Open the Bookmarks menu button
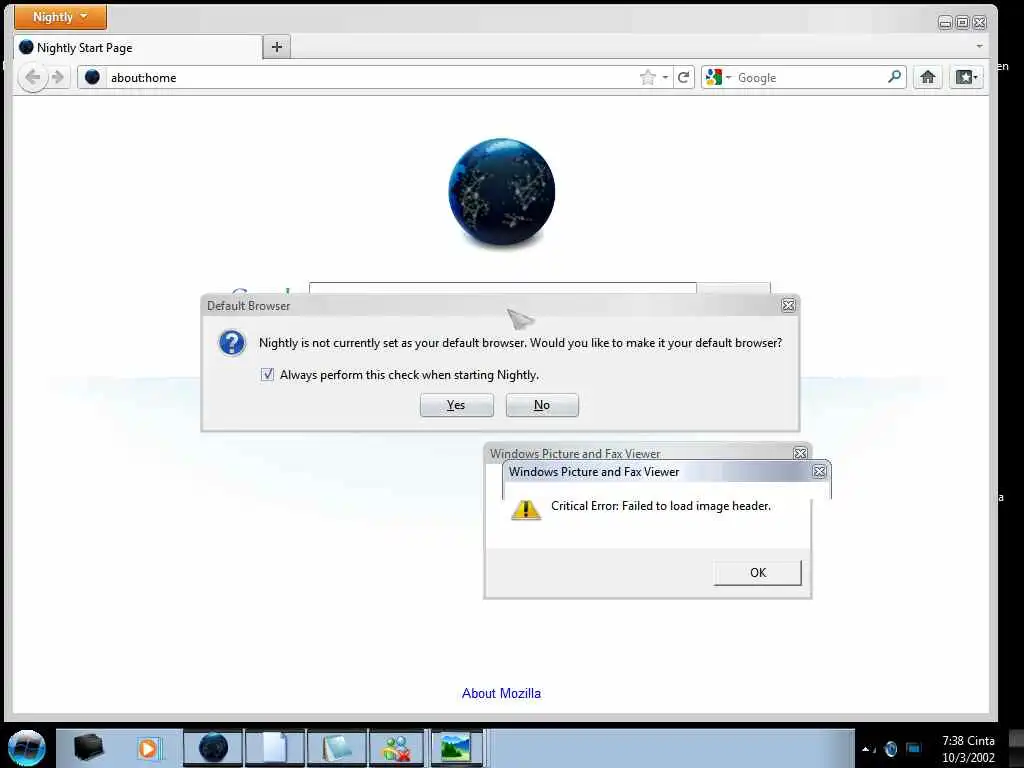This screenshot has height=768, width=1024. coord(967,78)
